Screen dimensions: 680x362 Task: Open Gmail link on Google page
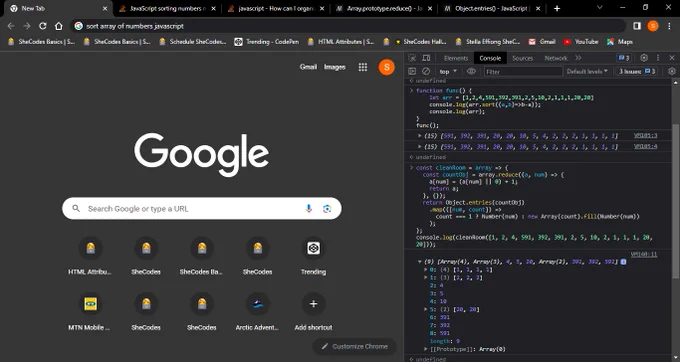pos(308,67)
